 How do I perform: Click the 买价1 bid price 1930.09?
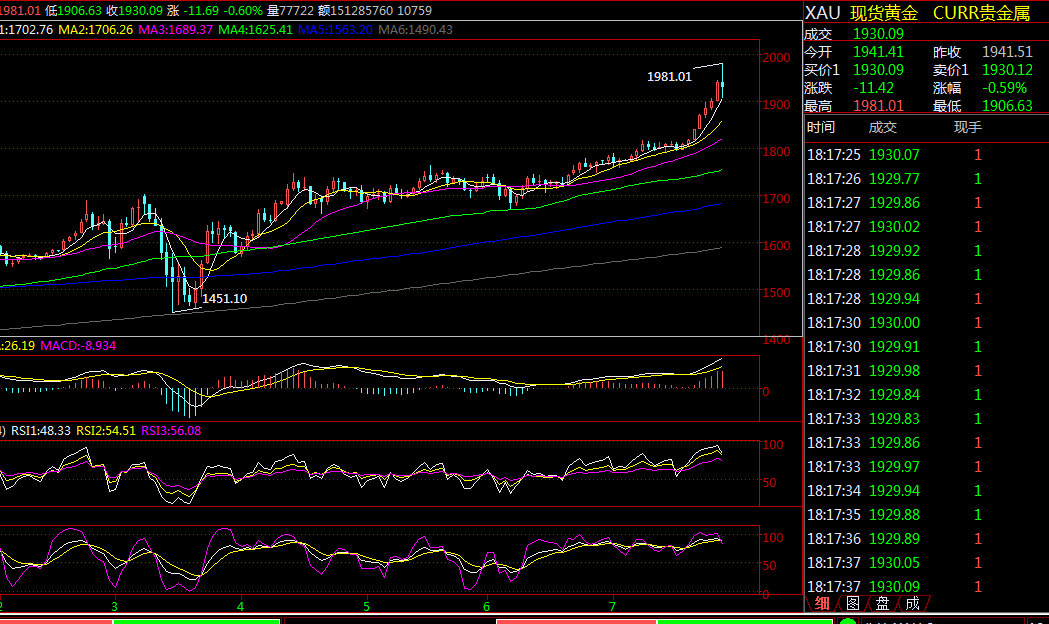(x=878, y=70)
